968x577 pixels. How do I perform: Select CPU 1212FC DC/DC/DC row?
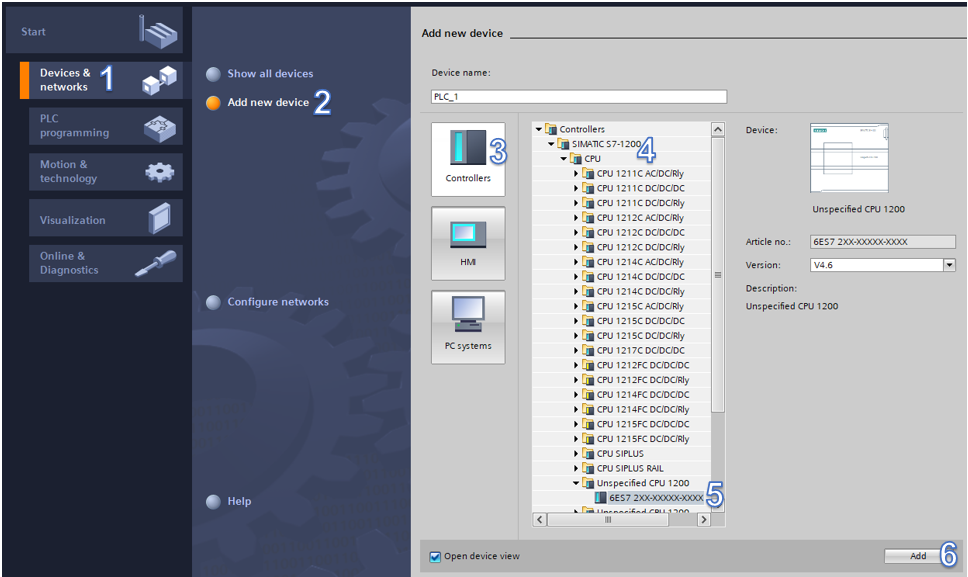click(x=621, y=365)
